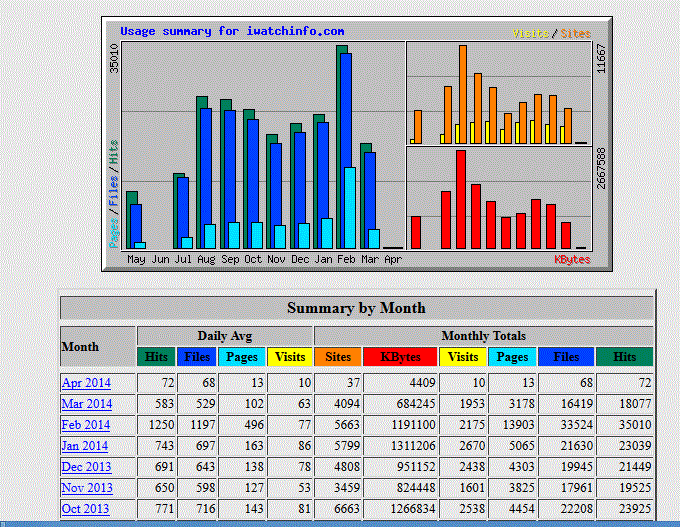The height and width of the screenshot is (527, 680).
Task: Select the 1311206 KBytes cell for Jan 2014
Action: point(400,446)
